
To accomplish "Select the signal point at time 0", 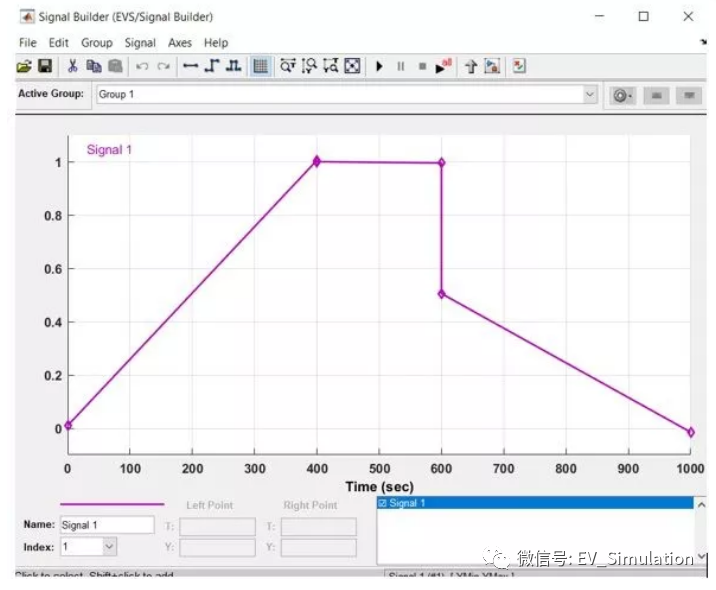I will click(x=68, y=425).
